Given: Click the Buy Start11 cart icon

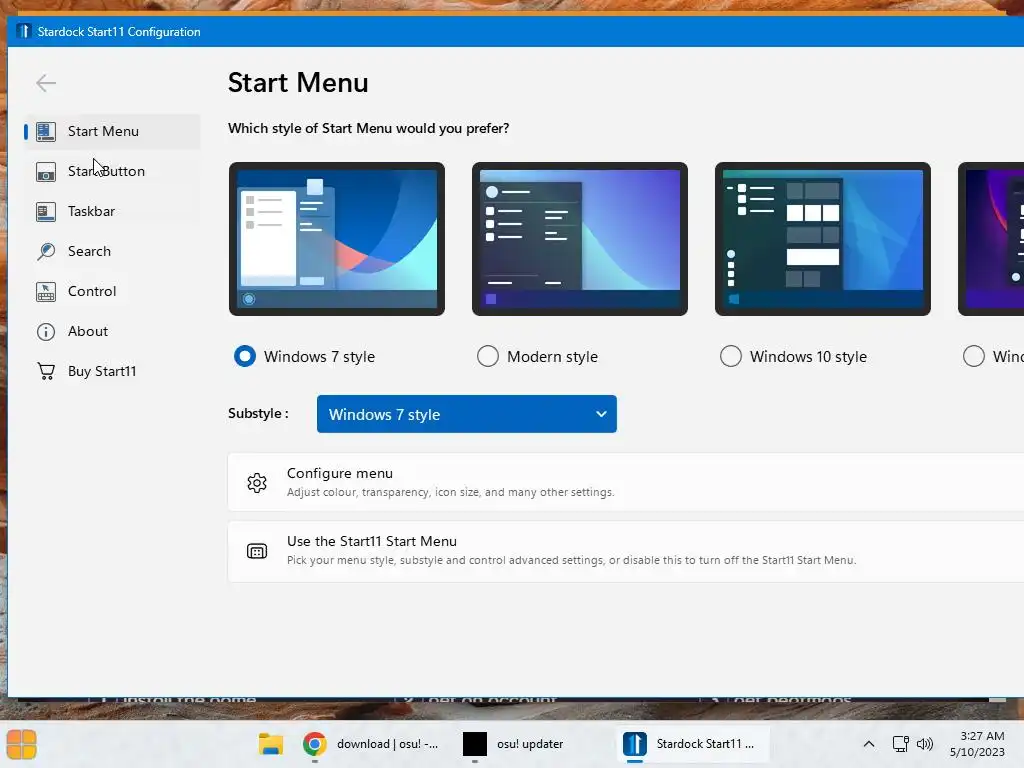Looking at the screenshot, I should click(x=46, y=372).
